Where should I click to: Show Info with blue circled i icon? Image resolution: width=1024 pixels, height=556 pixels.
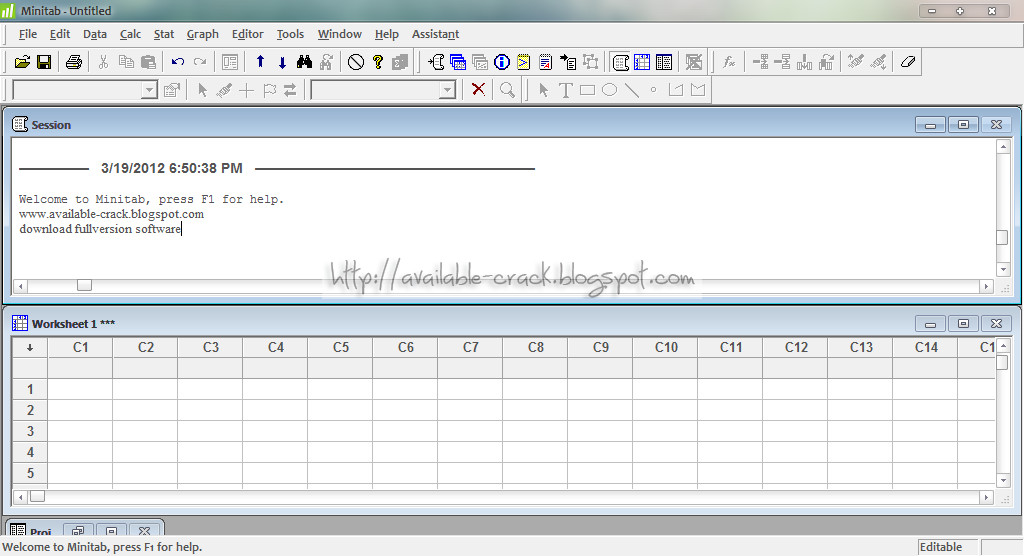point(502,62)
